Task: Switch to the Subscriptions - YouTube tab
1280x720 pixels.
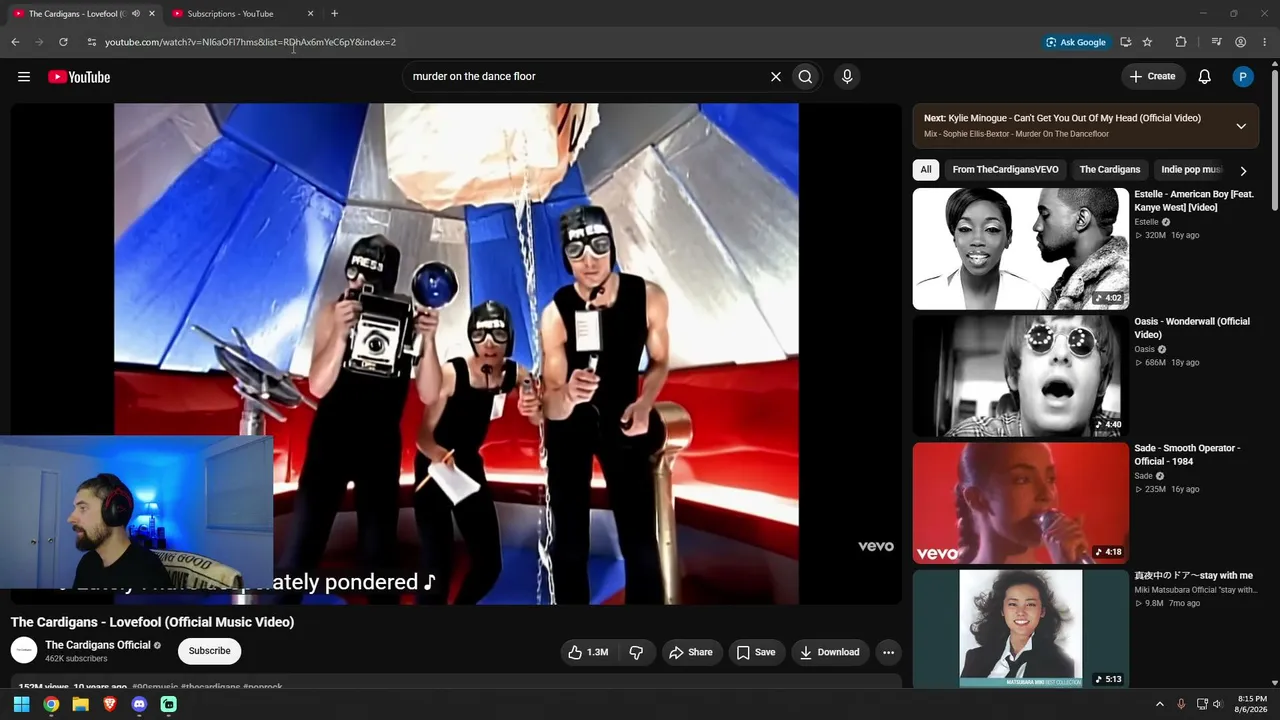Action: 230,14
